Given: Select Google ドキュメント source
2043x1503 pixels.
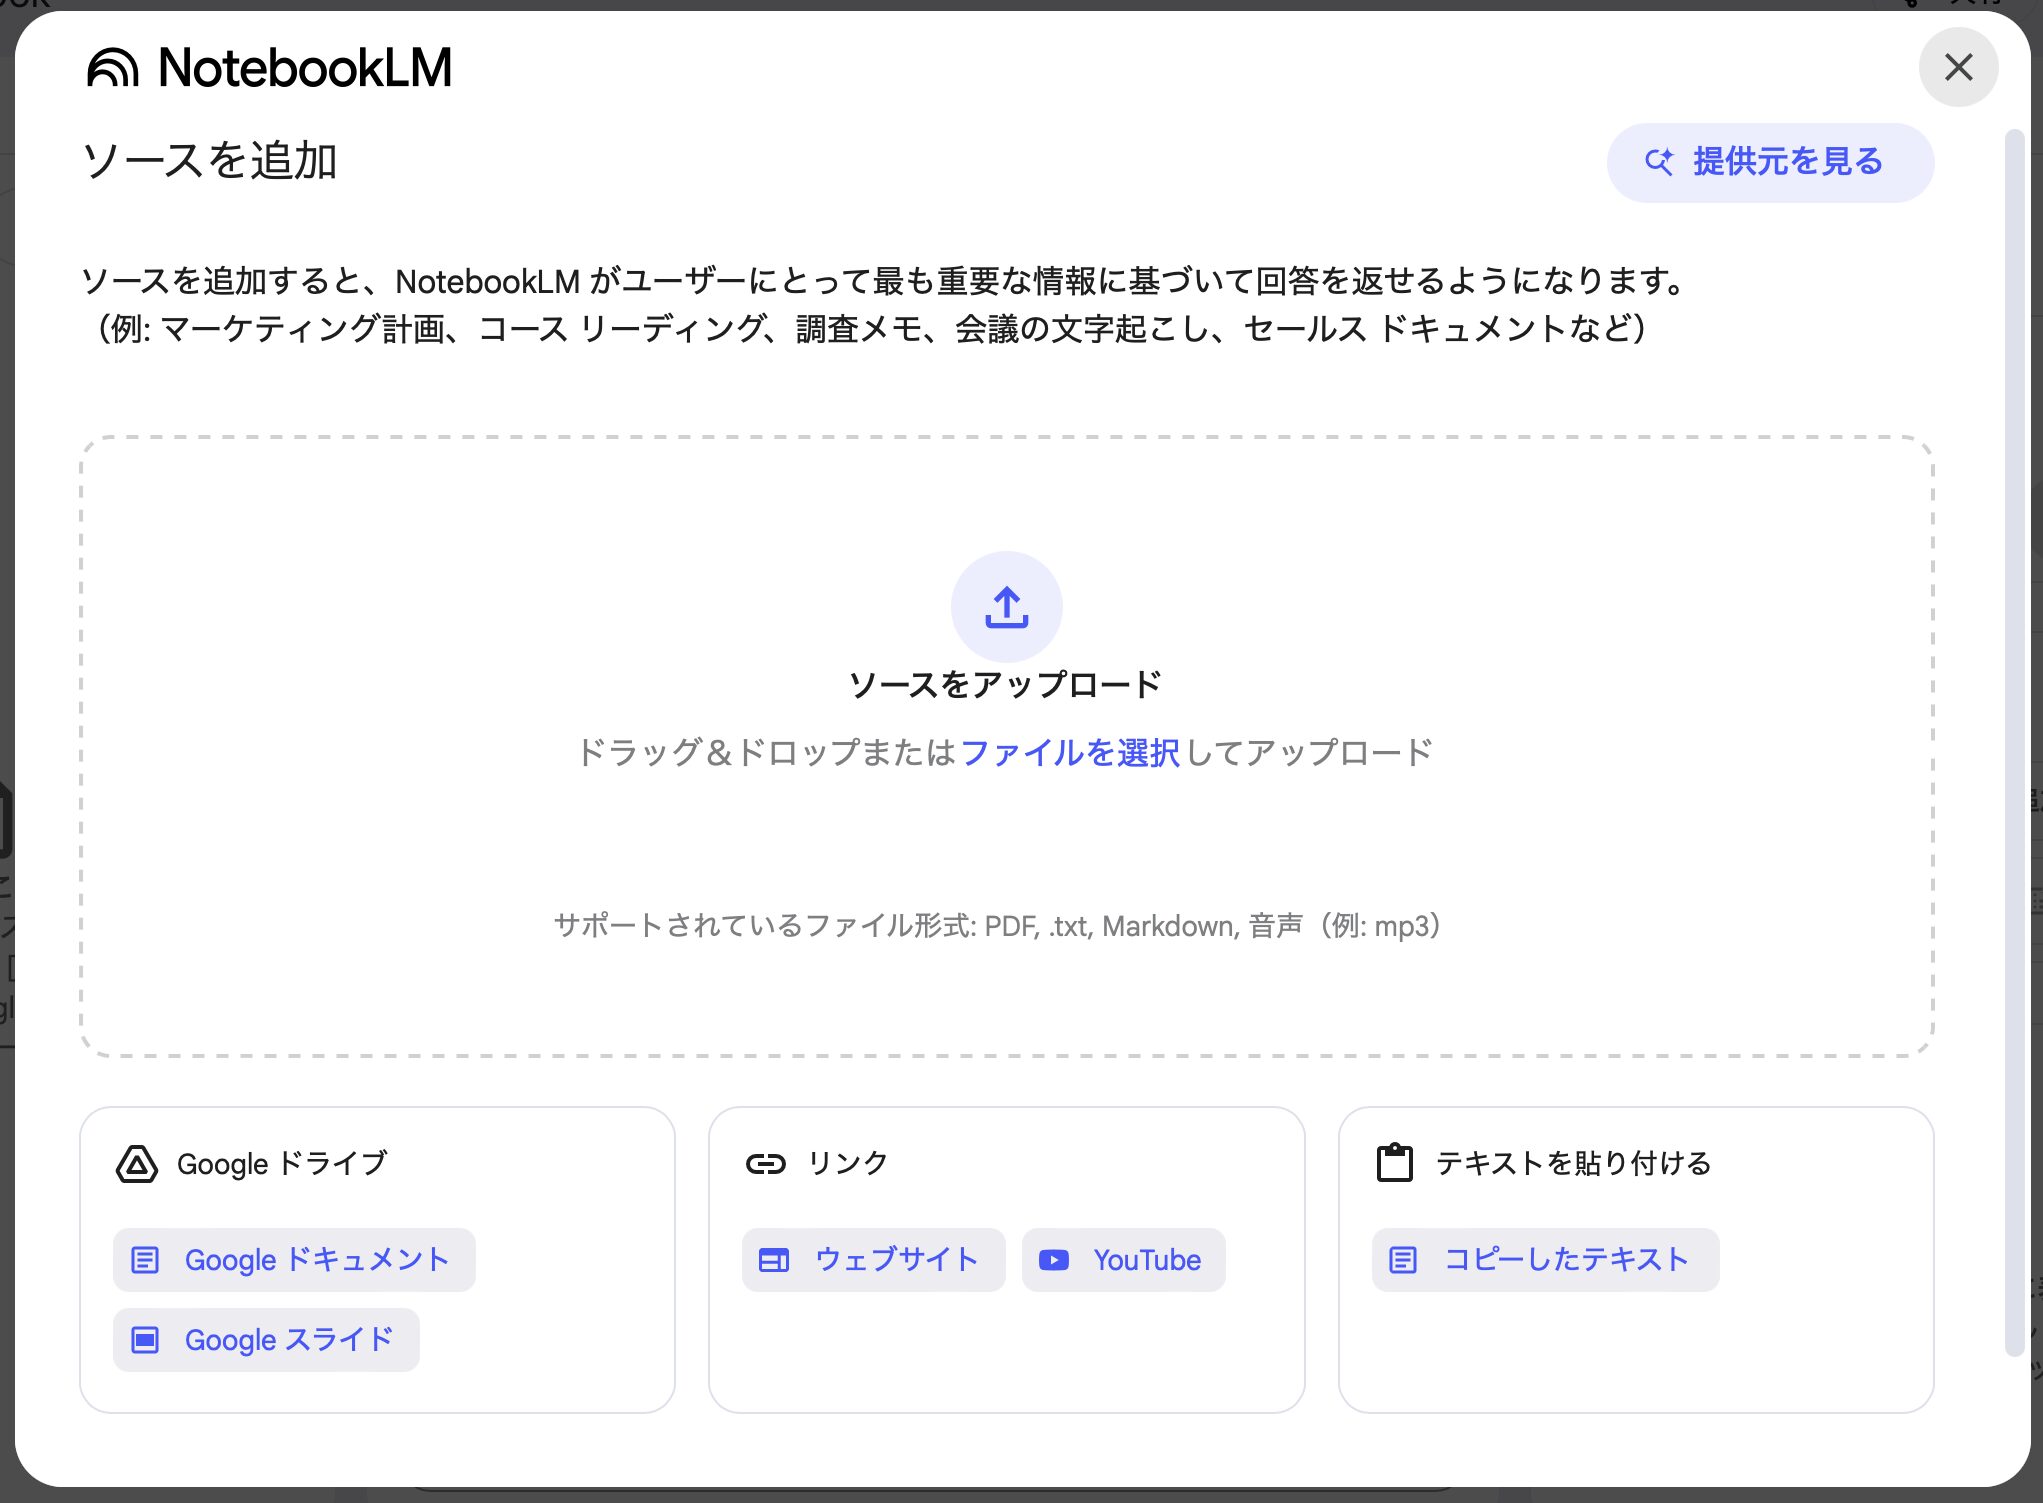Looking at the screenshot, I should click(294, 1259).
